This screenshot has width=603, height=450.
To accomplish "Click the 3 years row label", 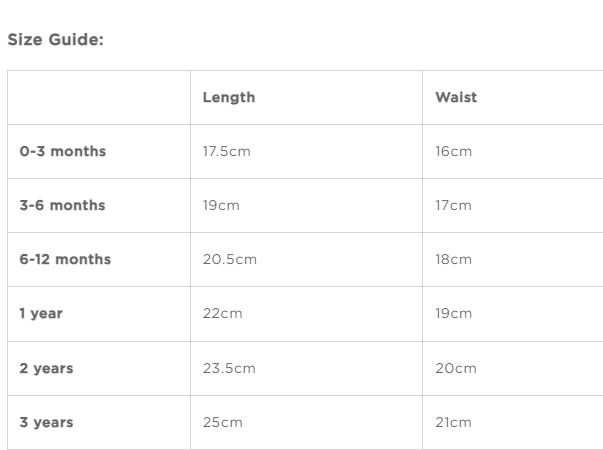I will coord(46,422).
